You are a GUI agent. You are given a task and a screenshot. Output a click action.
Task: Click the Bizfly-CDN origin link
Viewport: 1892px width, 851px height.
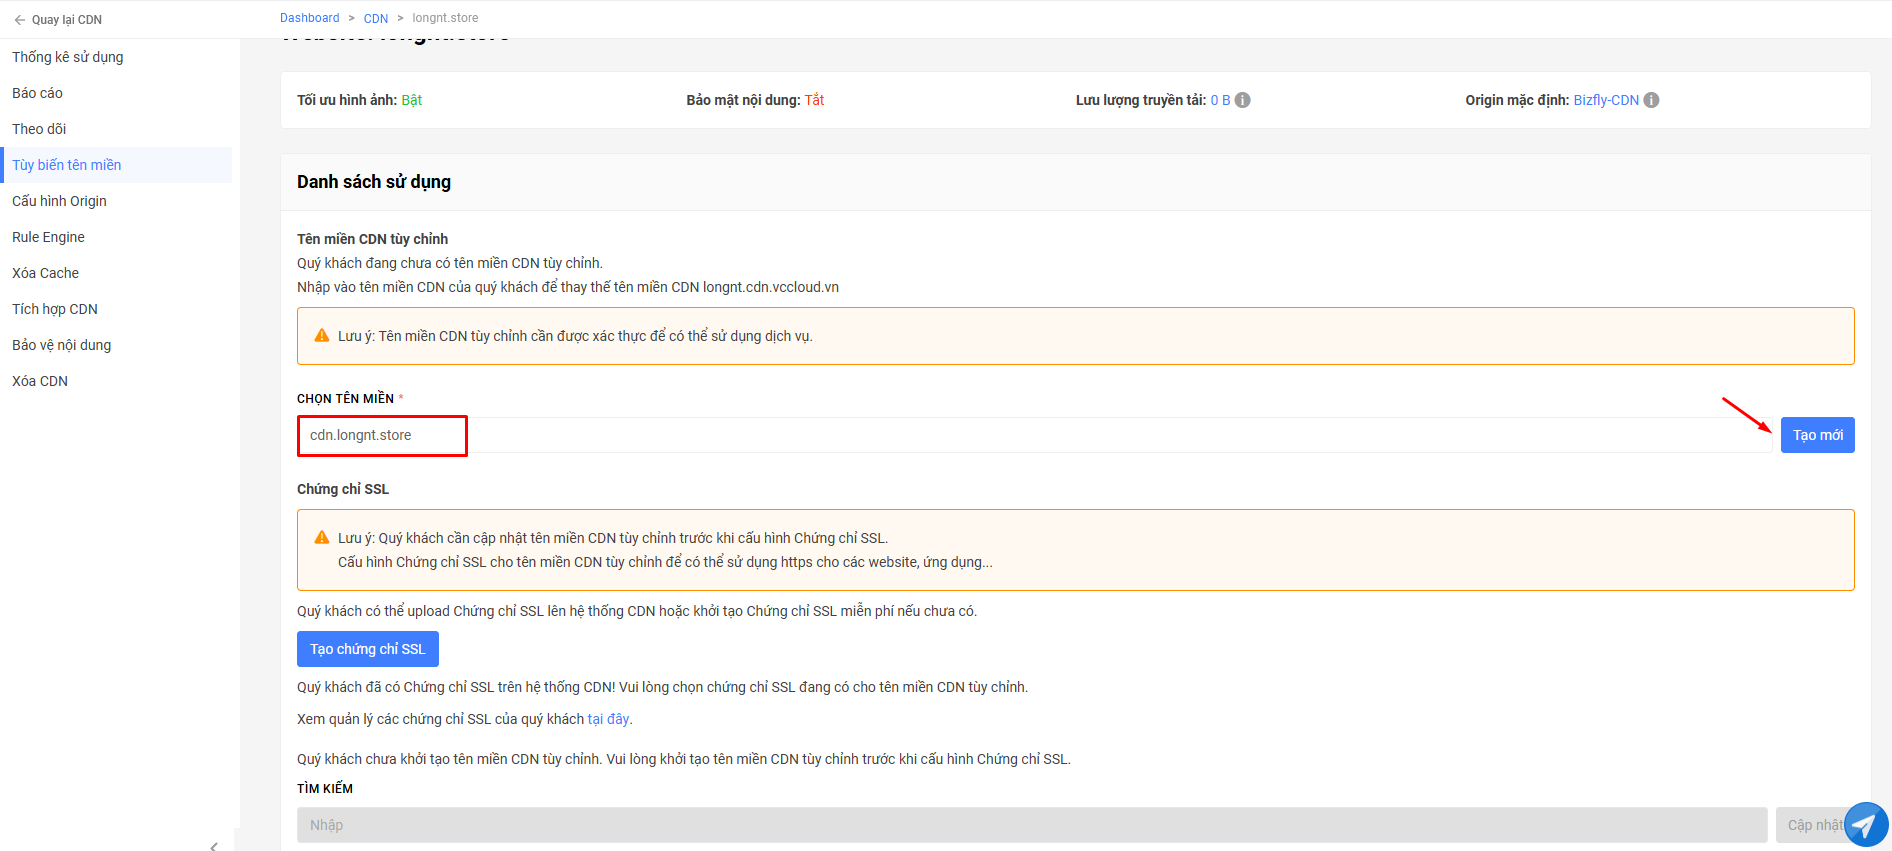(1606, 100)
